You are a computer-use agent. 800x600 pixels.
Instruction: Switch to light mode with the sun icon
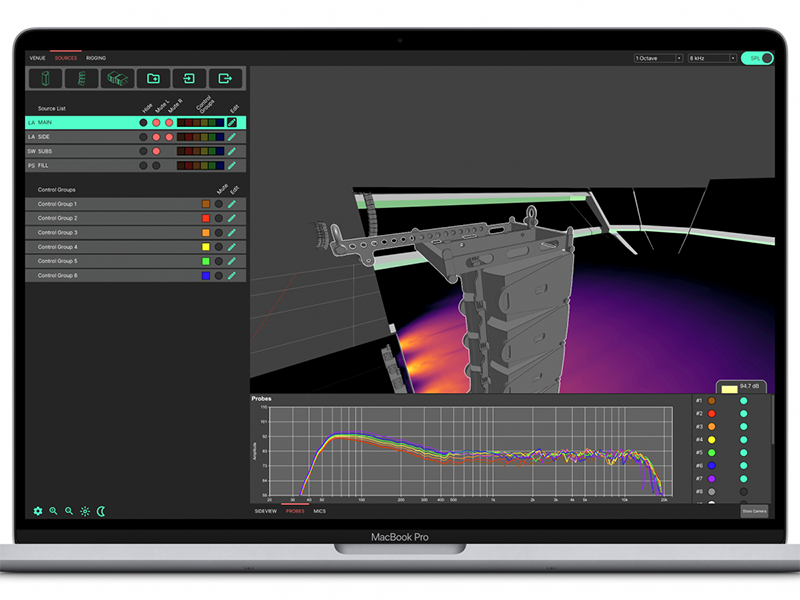click(85, 511)
